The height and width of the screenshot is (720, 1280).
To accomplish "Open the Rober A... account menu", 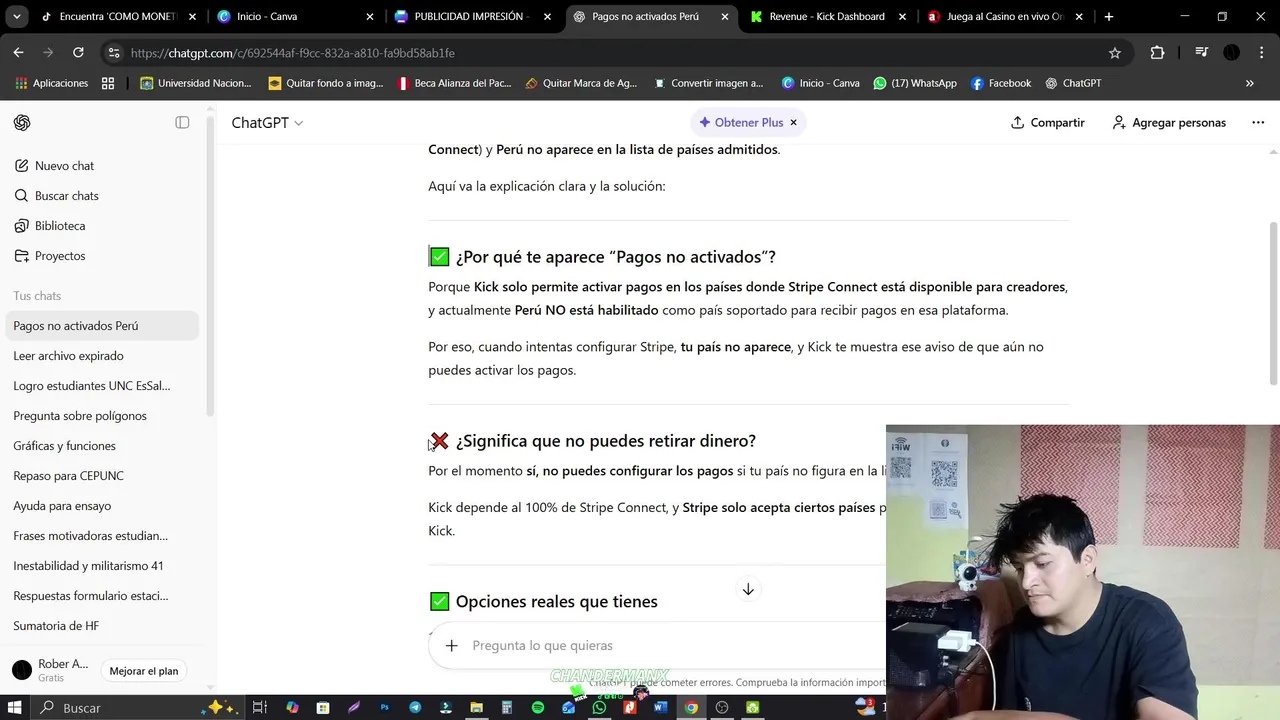I will click(x=52, y=670).
